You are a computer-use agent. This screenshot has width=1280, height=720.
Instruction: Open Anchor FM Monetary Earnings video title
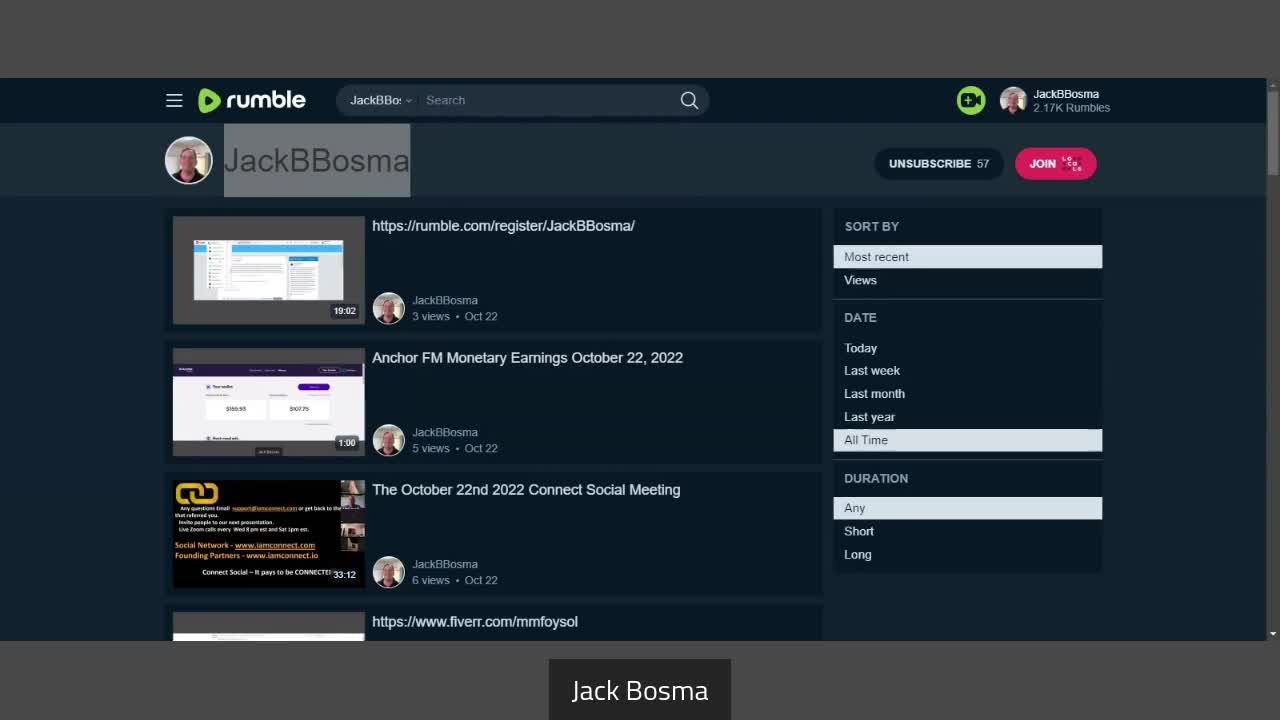point(527,358)
